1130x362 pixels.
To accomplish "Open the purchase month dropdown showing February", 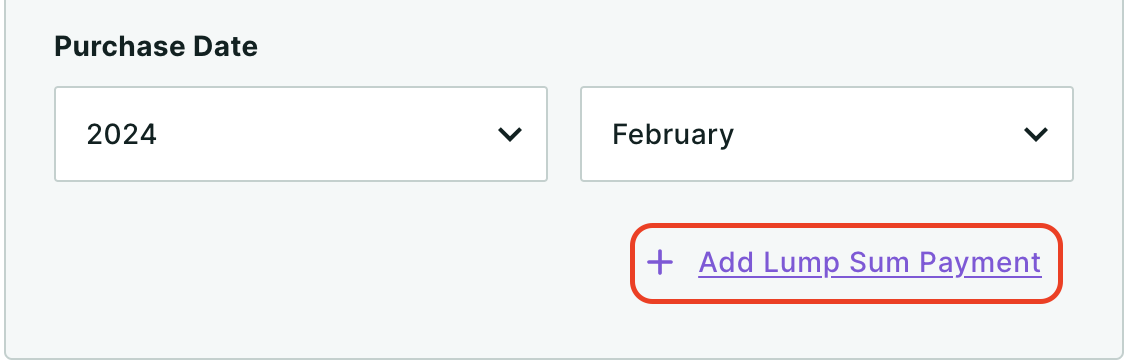I will tap(827, 134).
